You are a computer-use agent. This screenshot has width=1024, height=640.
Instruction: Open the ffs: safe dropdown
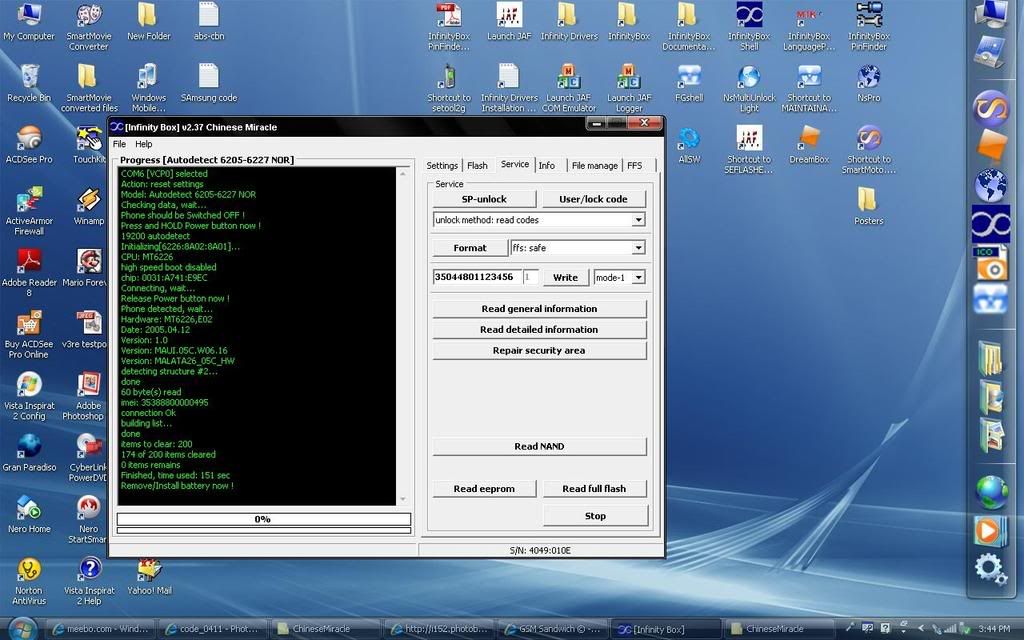tap(638, 248)
